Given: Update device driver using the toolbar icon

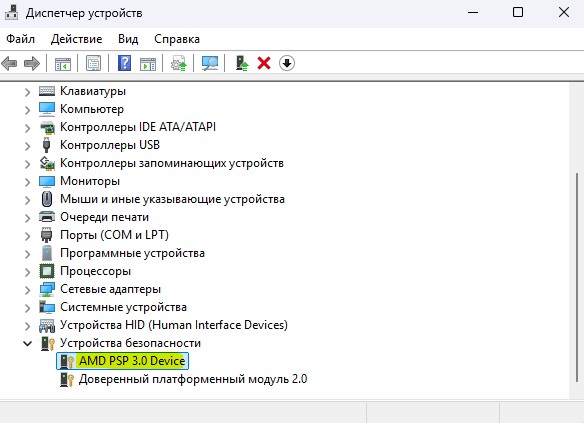Looking at the screenshot, I should (179, 63).
